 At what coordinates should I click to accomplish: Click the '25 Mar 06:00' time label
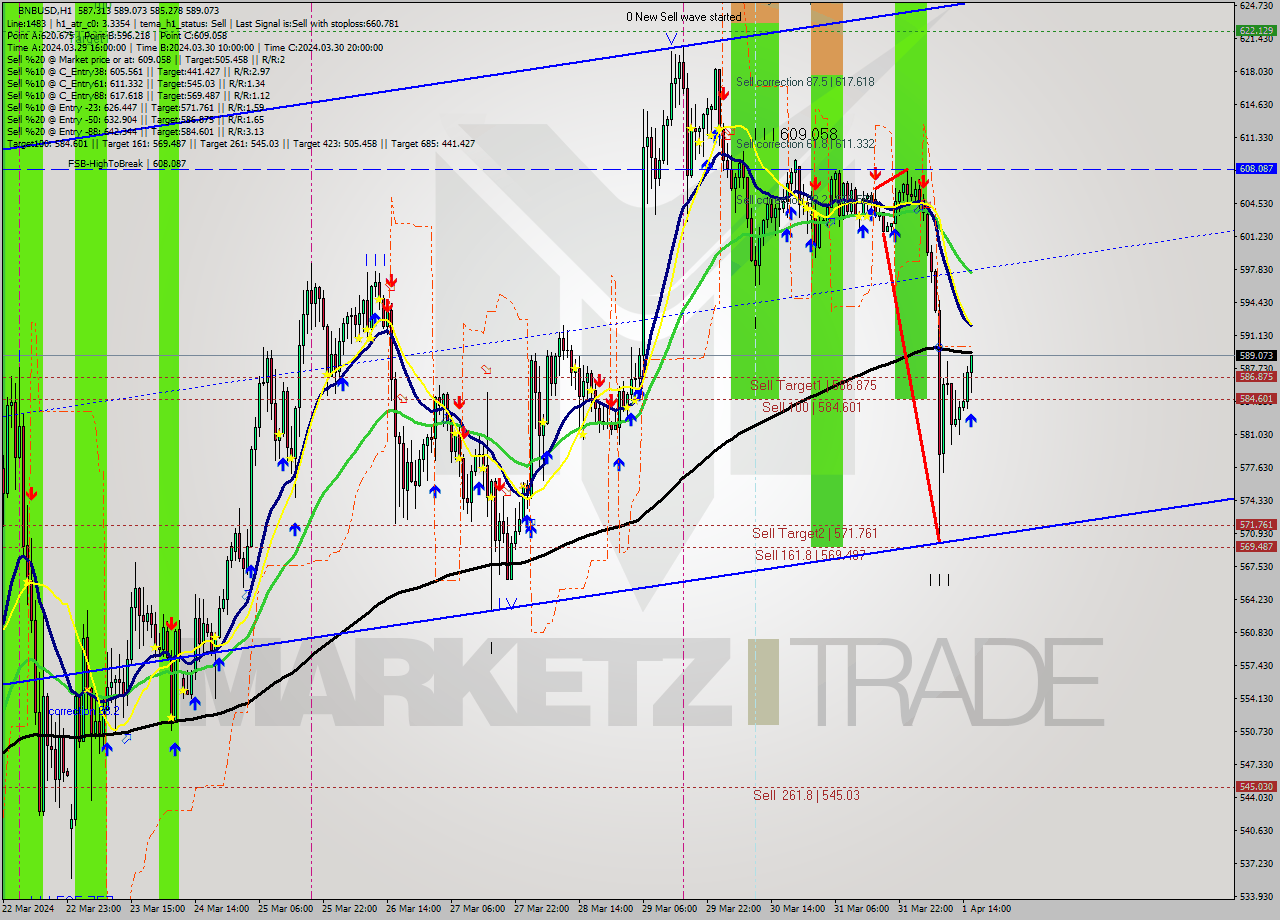click(x=285, y=909)
